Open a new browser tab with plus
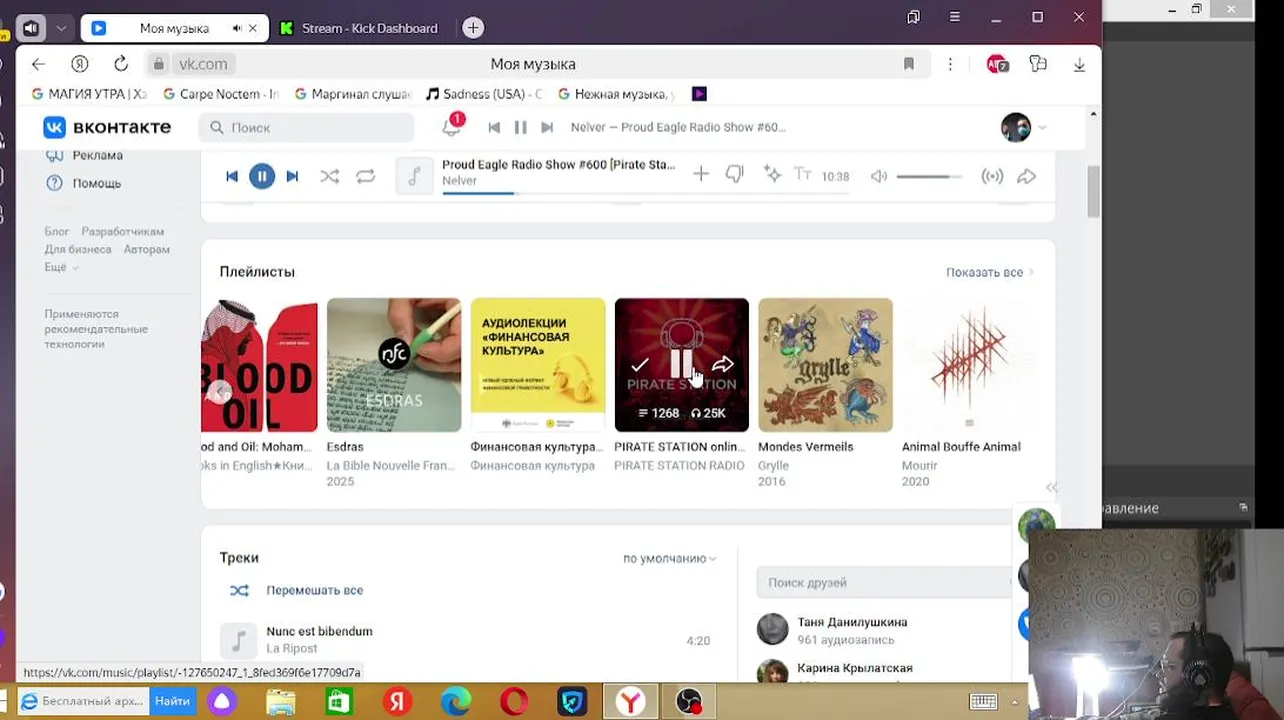Viewport: 1284px width, 720px height. click(x=473, y=28)
